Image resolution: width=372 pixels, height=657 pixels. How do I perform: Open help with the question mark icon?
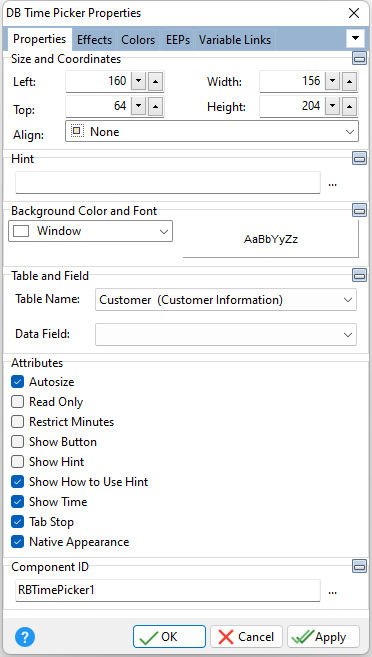click(x=25, y=637)
